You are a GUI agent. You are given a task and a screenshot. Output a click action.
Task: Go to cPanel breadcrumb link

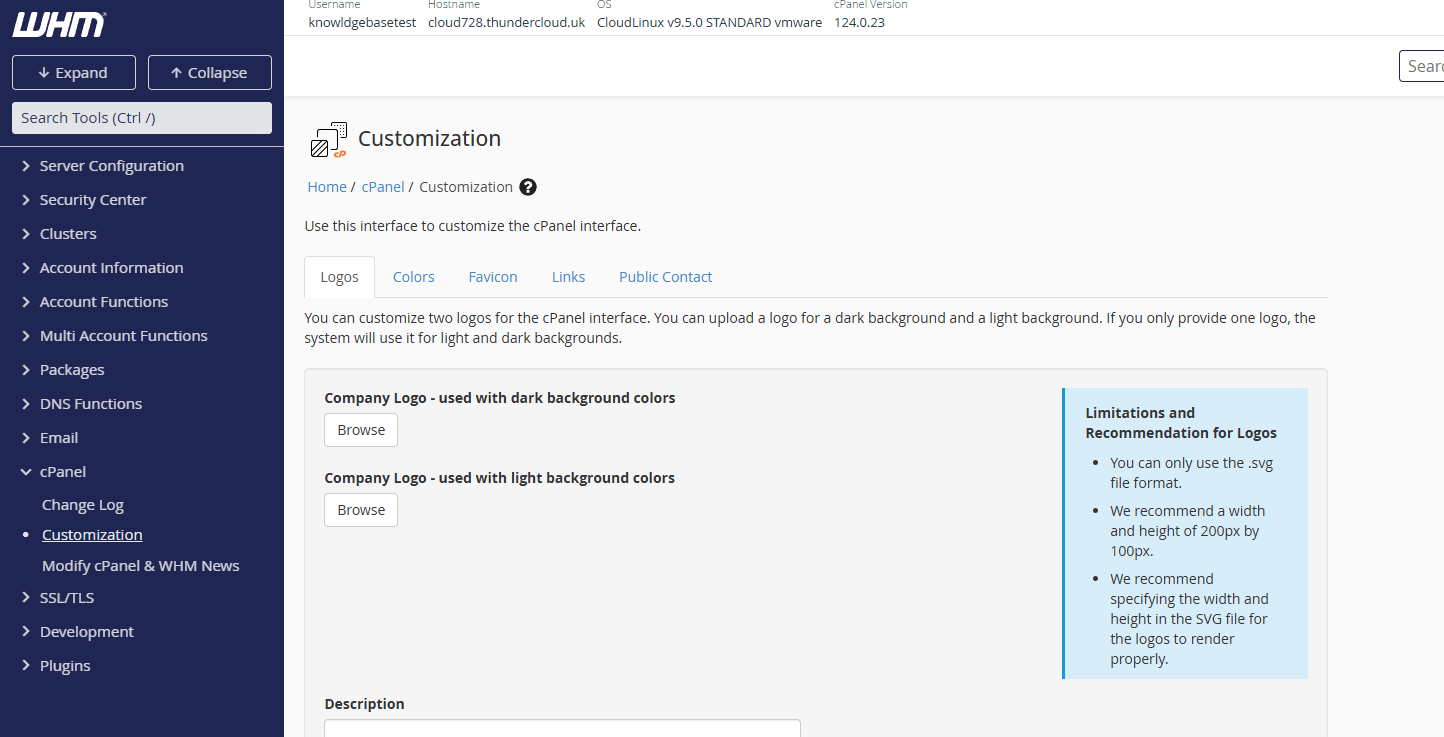[383, 187]
